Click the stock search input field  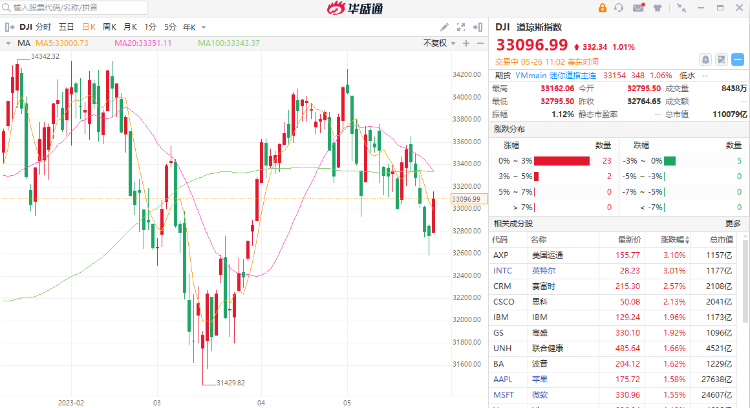pos(74,8)
